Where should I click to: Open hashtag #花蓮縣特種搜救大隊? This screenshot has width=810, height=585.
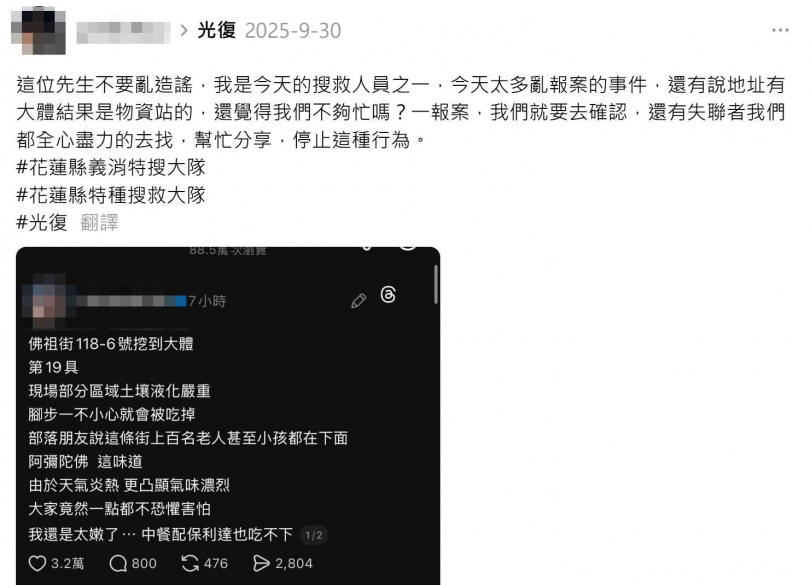point(111,195)
